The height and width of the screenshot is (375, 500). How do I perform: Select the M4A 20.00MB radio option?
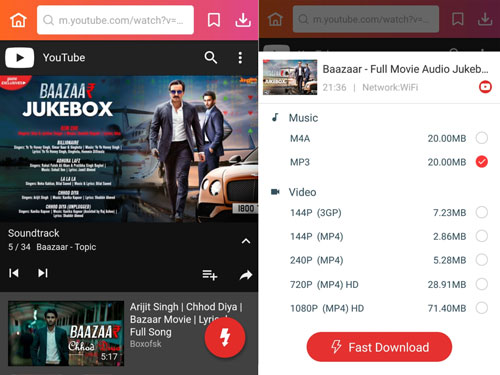[x=482, y=138]
